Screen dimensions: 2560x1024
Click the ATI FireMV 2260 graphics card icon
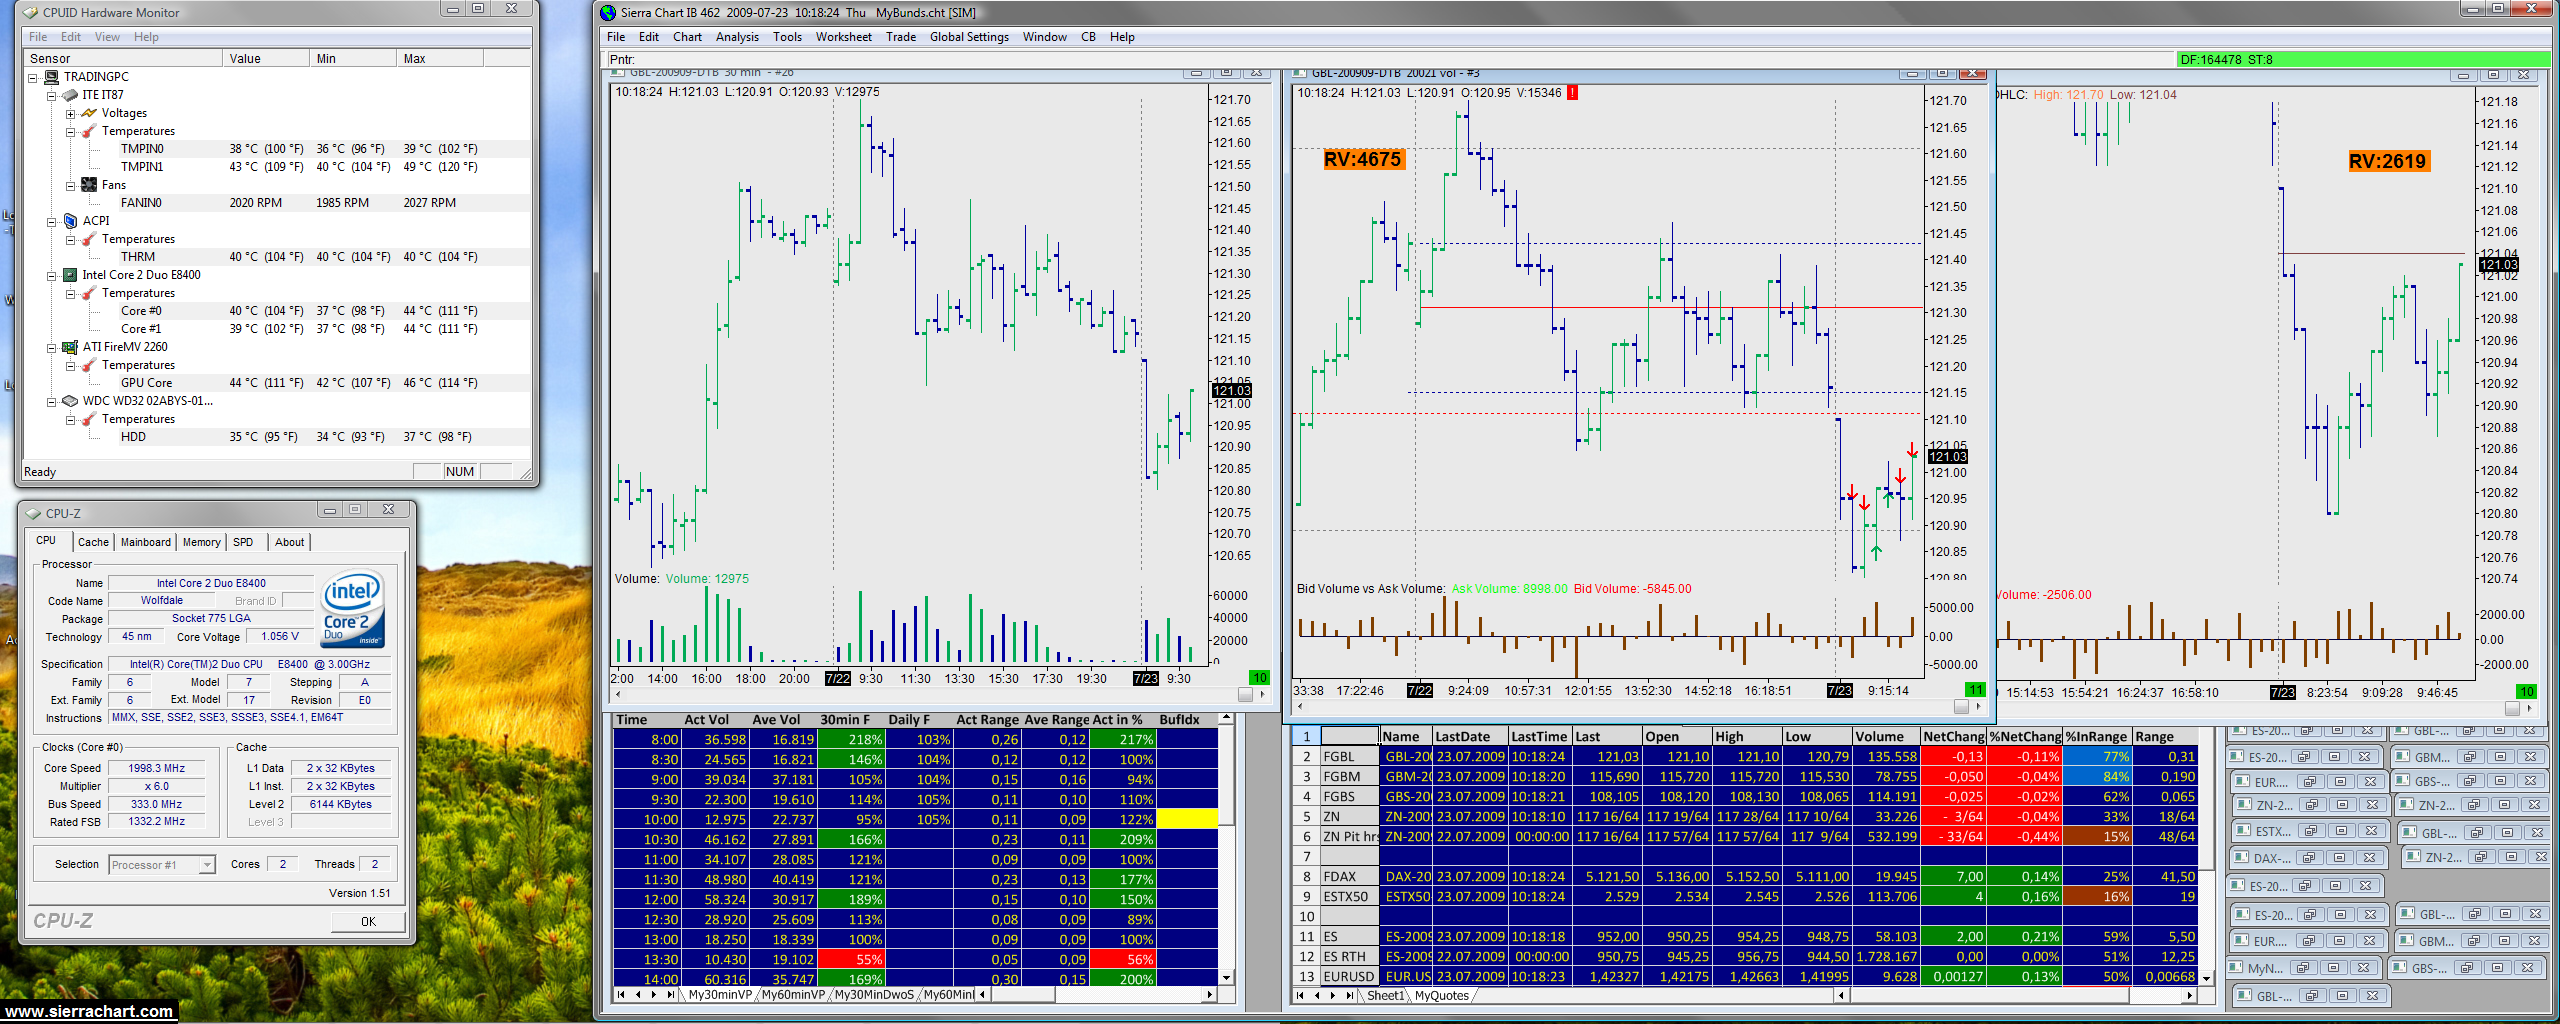70,347
